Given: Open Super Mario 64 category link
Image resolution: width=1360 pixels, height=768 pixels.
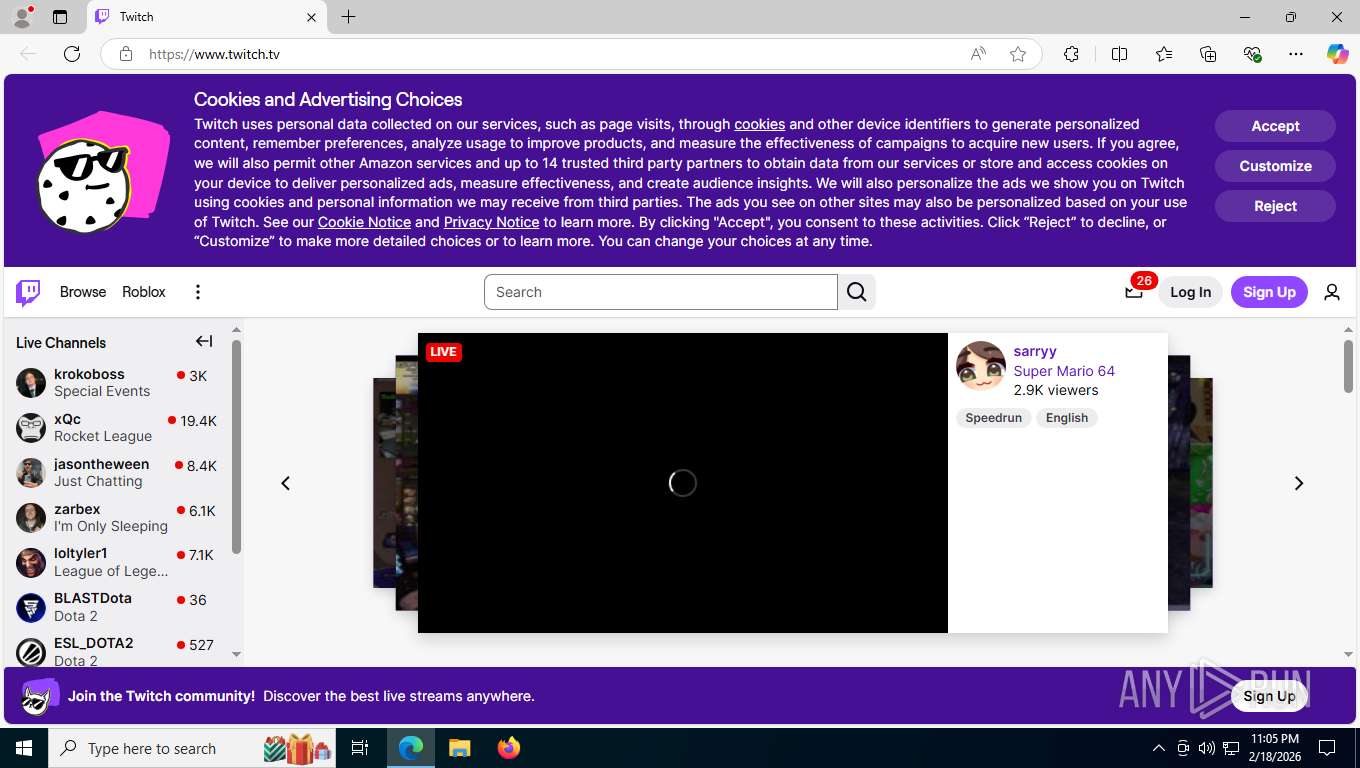Looking at the screenshot, I should point(1064,371).
